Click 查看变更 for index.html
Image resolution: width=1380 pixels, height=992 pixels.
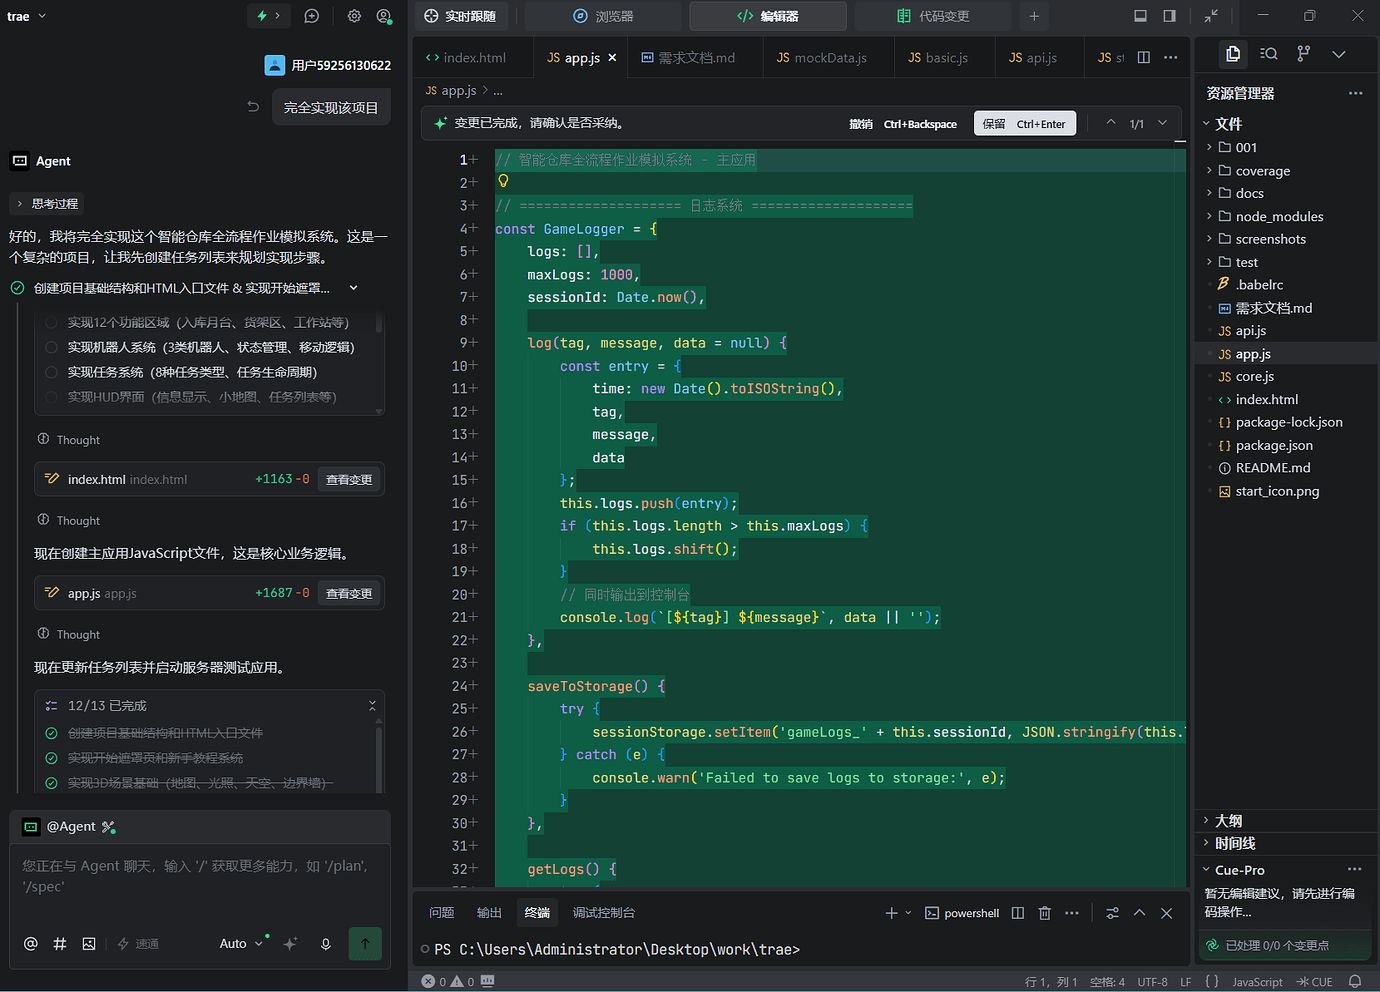[349, 479]
